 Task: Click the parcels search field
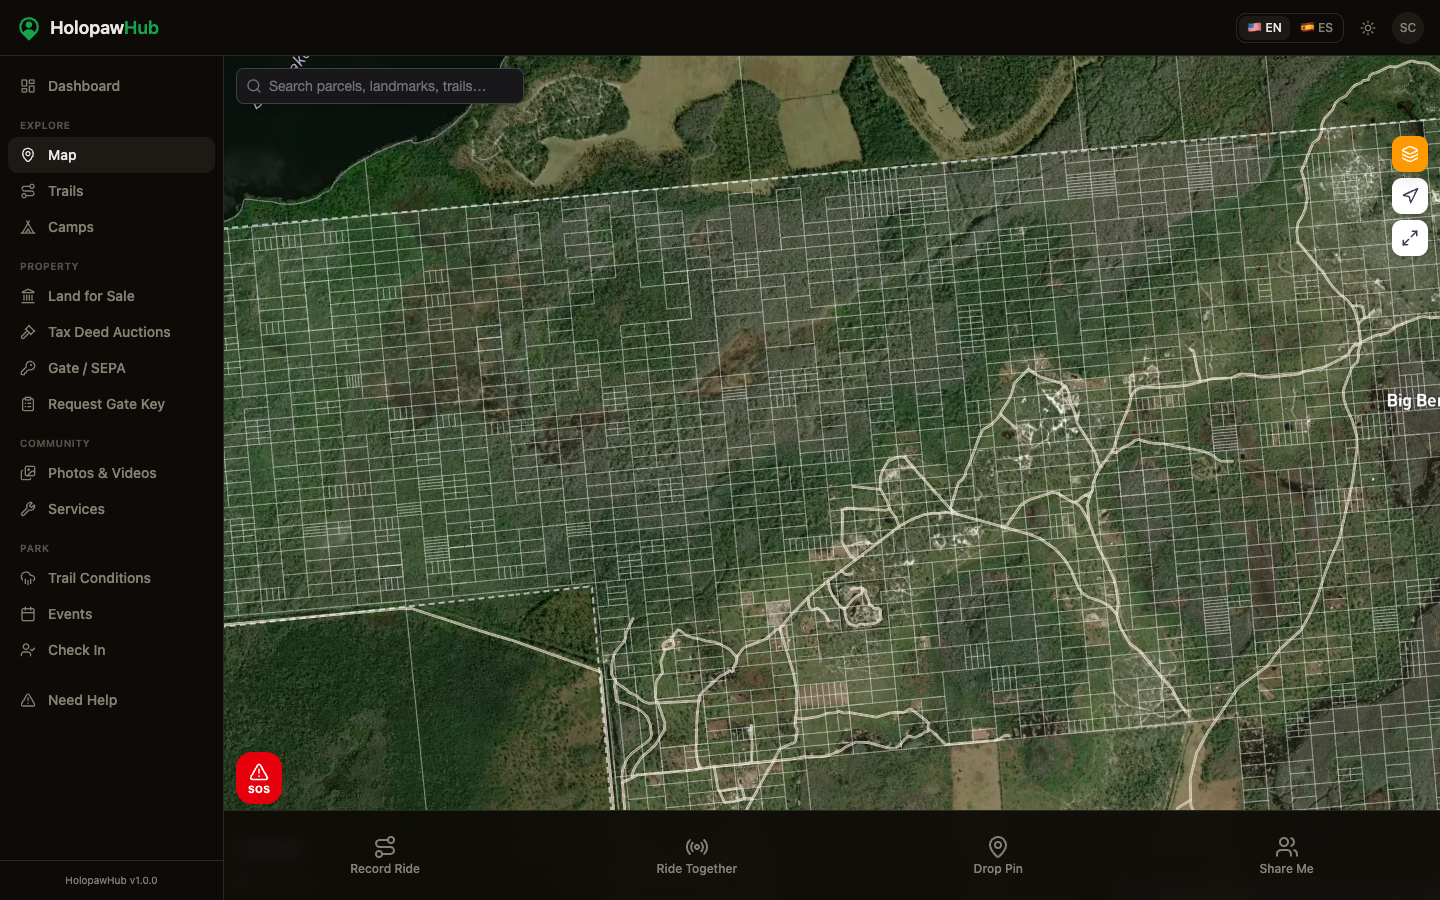380,86
